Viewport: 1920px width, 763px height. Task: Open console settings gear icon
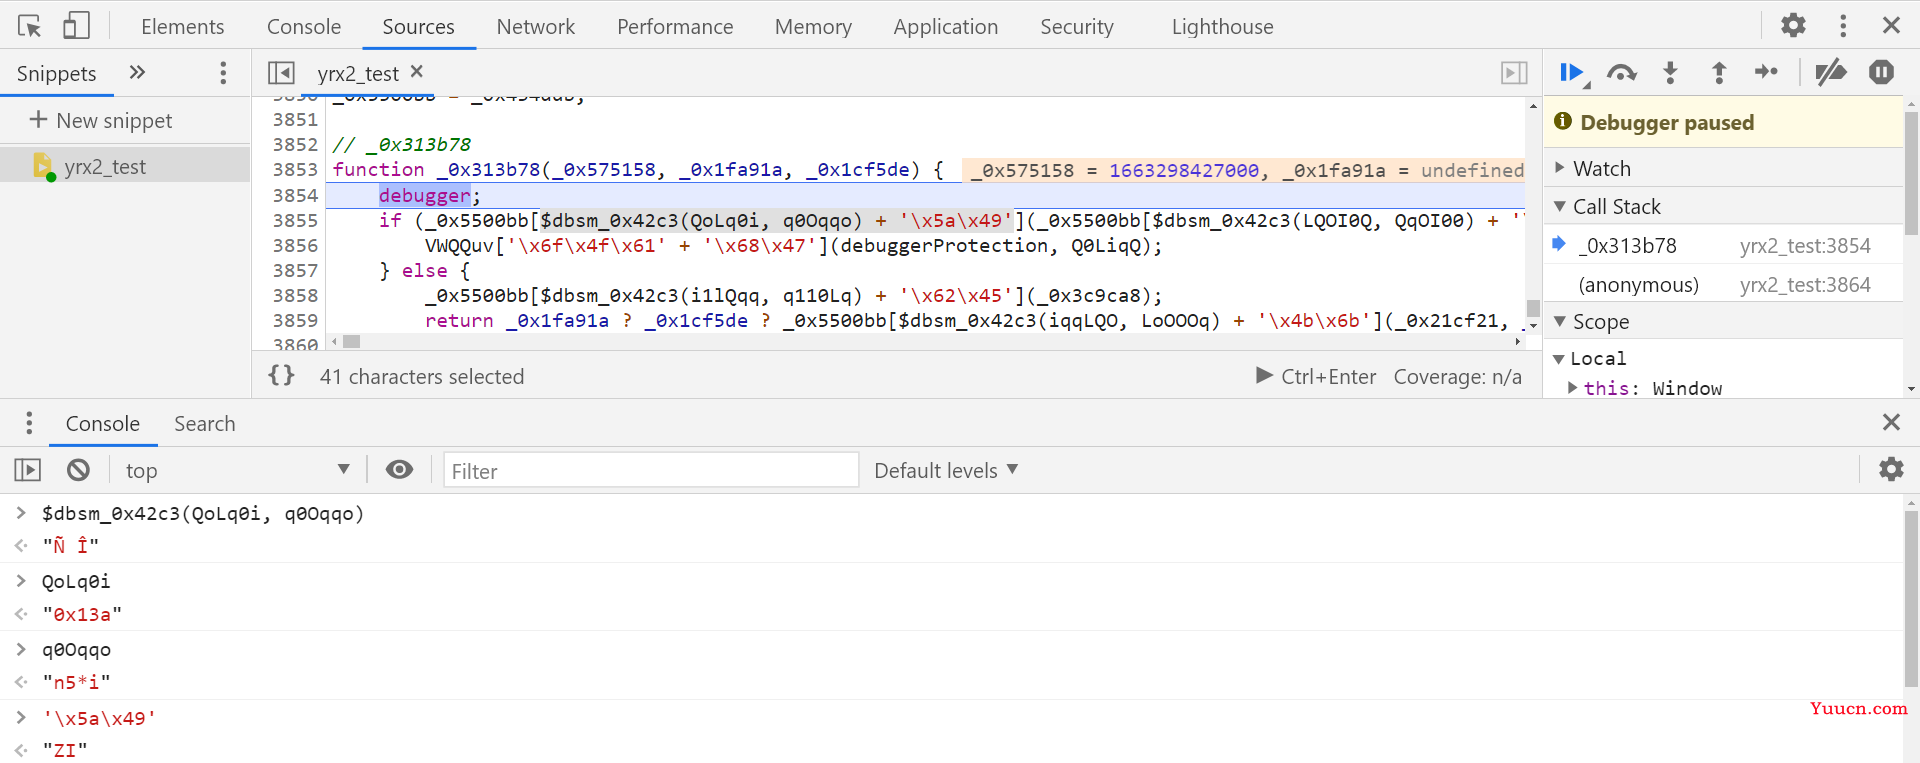[1890, 469]
